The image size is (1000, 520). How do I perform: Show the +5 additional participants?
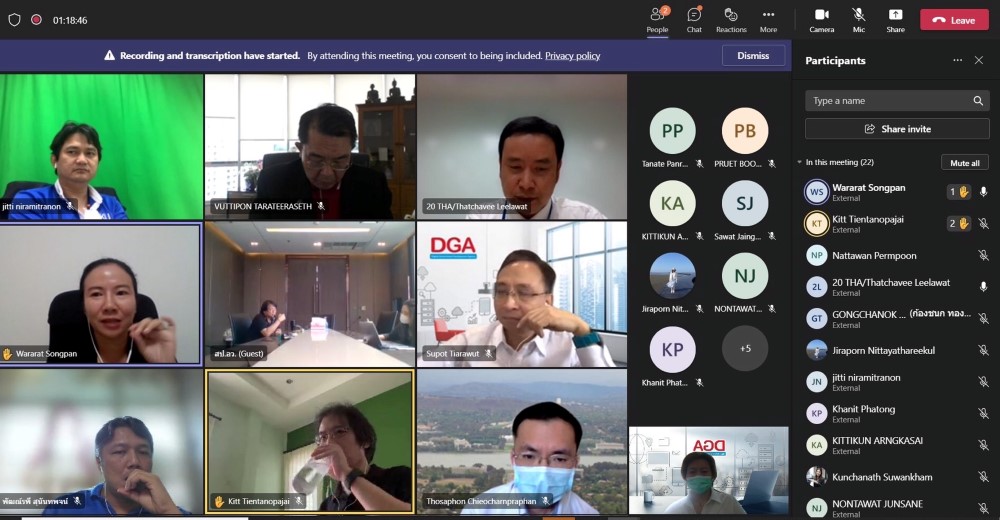pyautogui.click(x=745, y=349)
